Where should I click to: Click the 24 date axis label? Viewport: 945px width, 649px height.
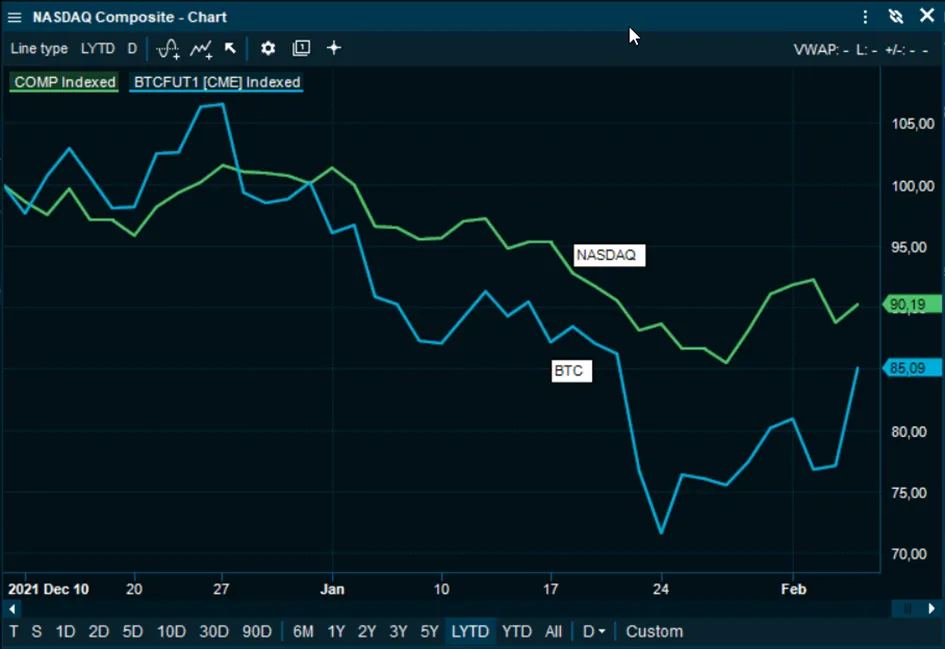click(661, 589)
